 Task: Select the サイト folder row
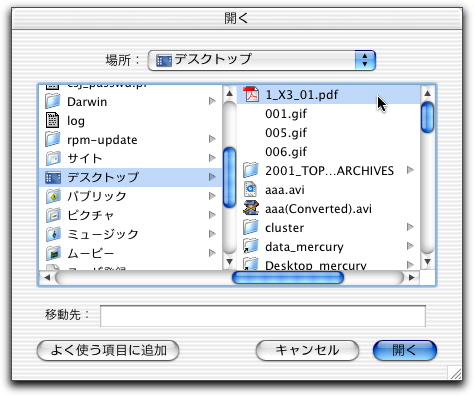130,158
